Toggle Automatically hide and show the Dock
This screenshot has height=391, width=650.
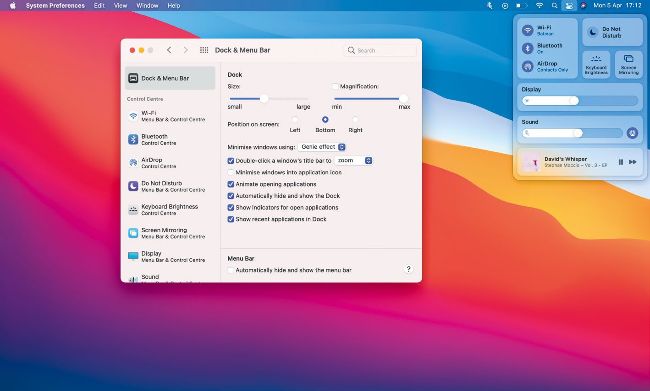[231, 196]
